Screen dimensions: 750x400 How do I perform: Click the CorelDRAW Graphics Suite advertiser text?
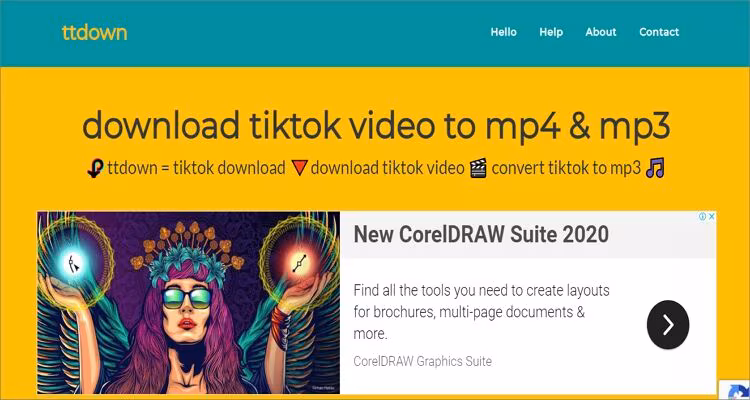(422, 361)
